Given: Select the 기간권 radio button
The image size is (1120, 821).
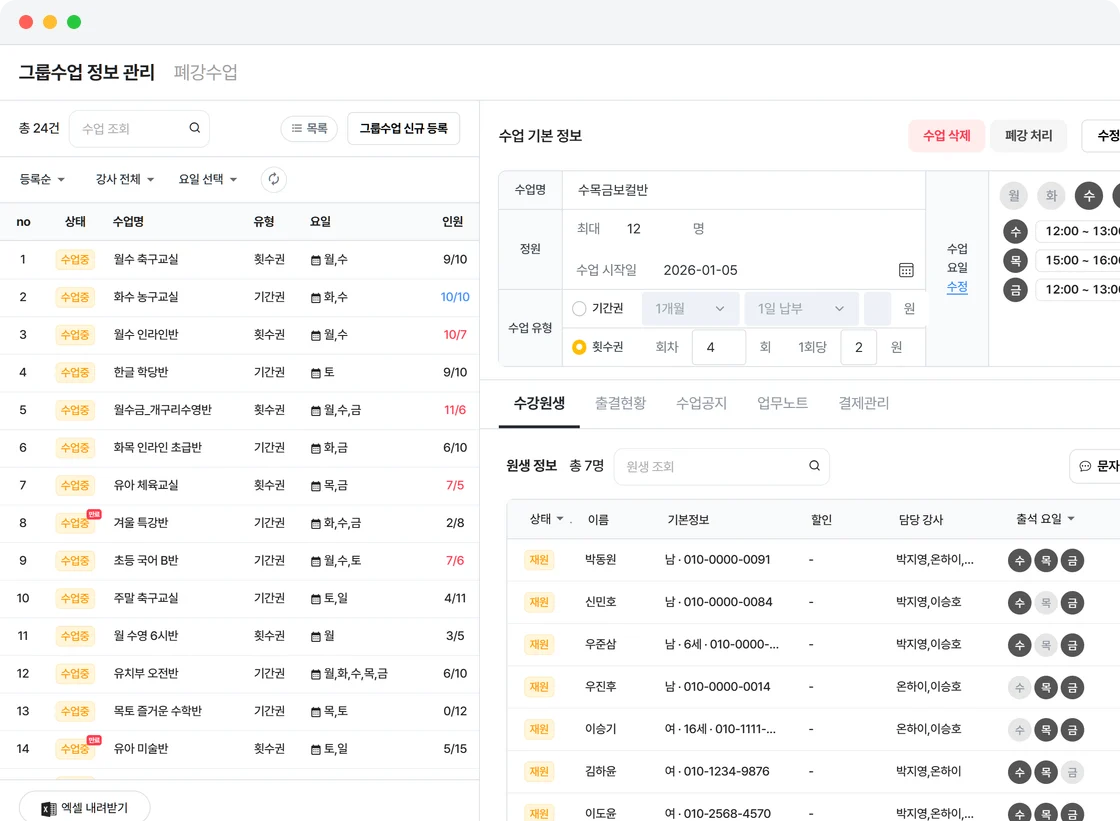Looking at the screenshot, I should click(579, 309).
